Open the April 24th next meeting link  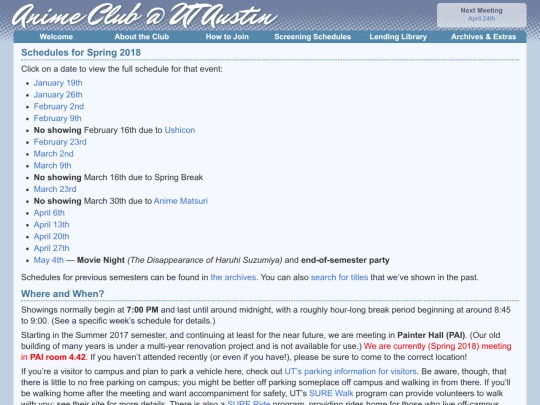(x=481, y=19)
